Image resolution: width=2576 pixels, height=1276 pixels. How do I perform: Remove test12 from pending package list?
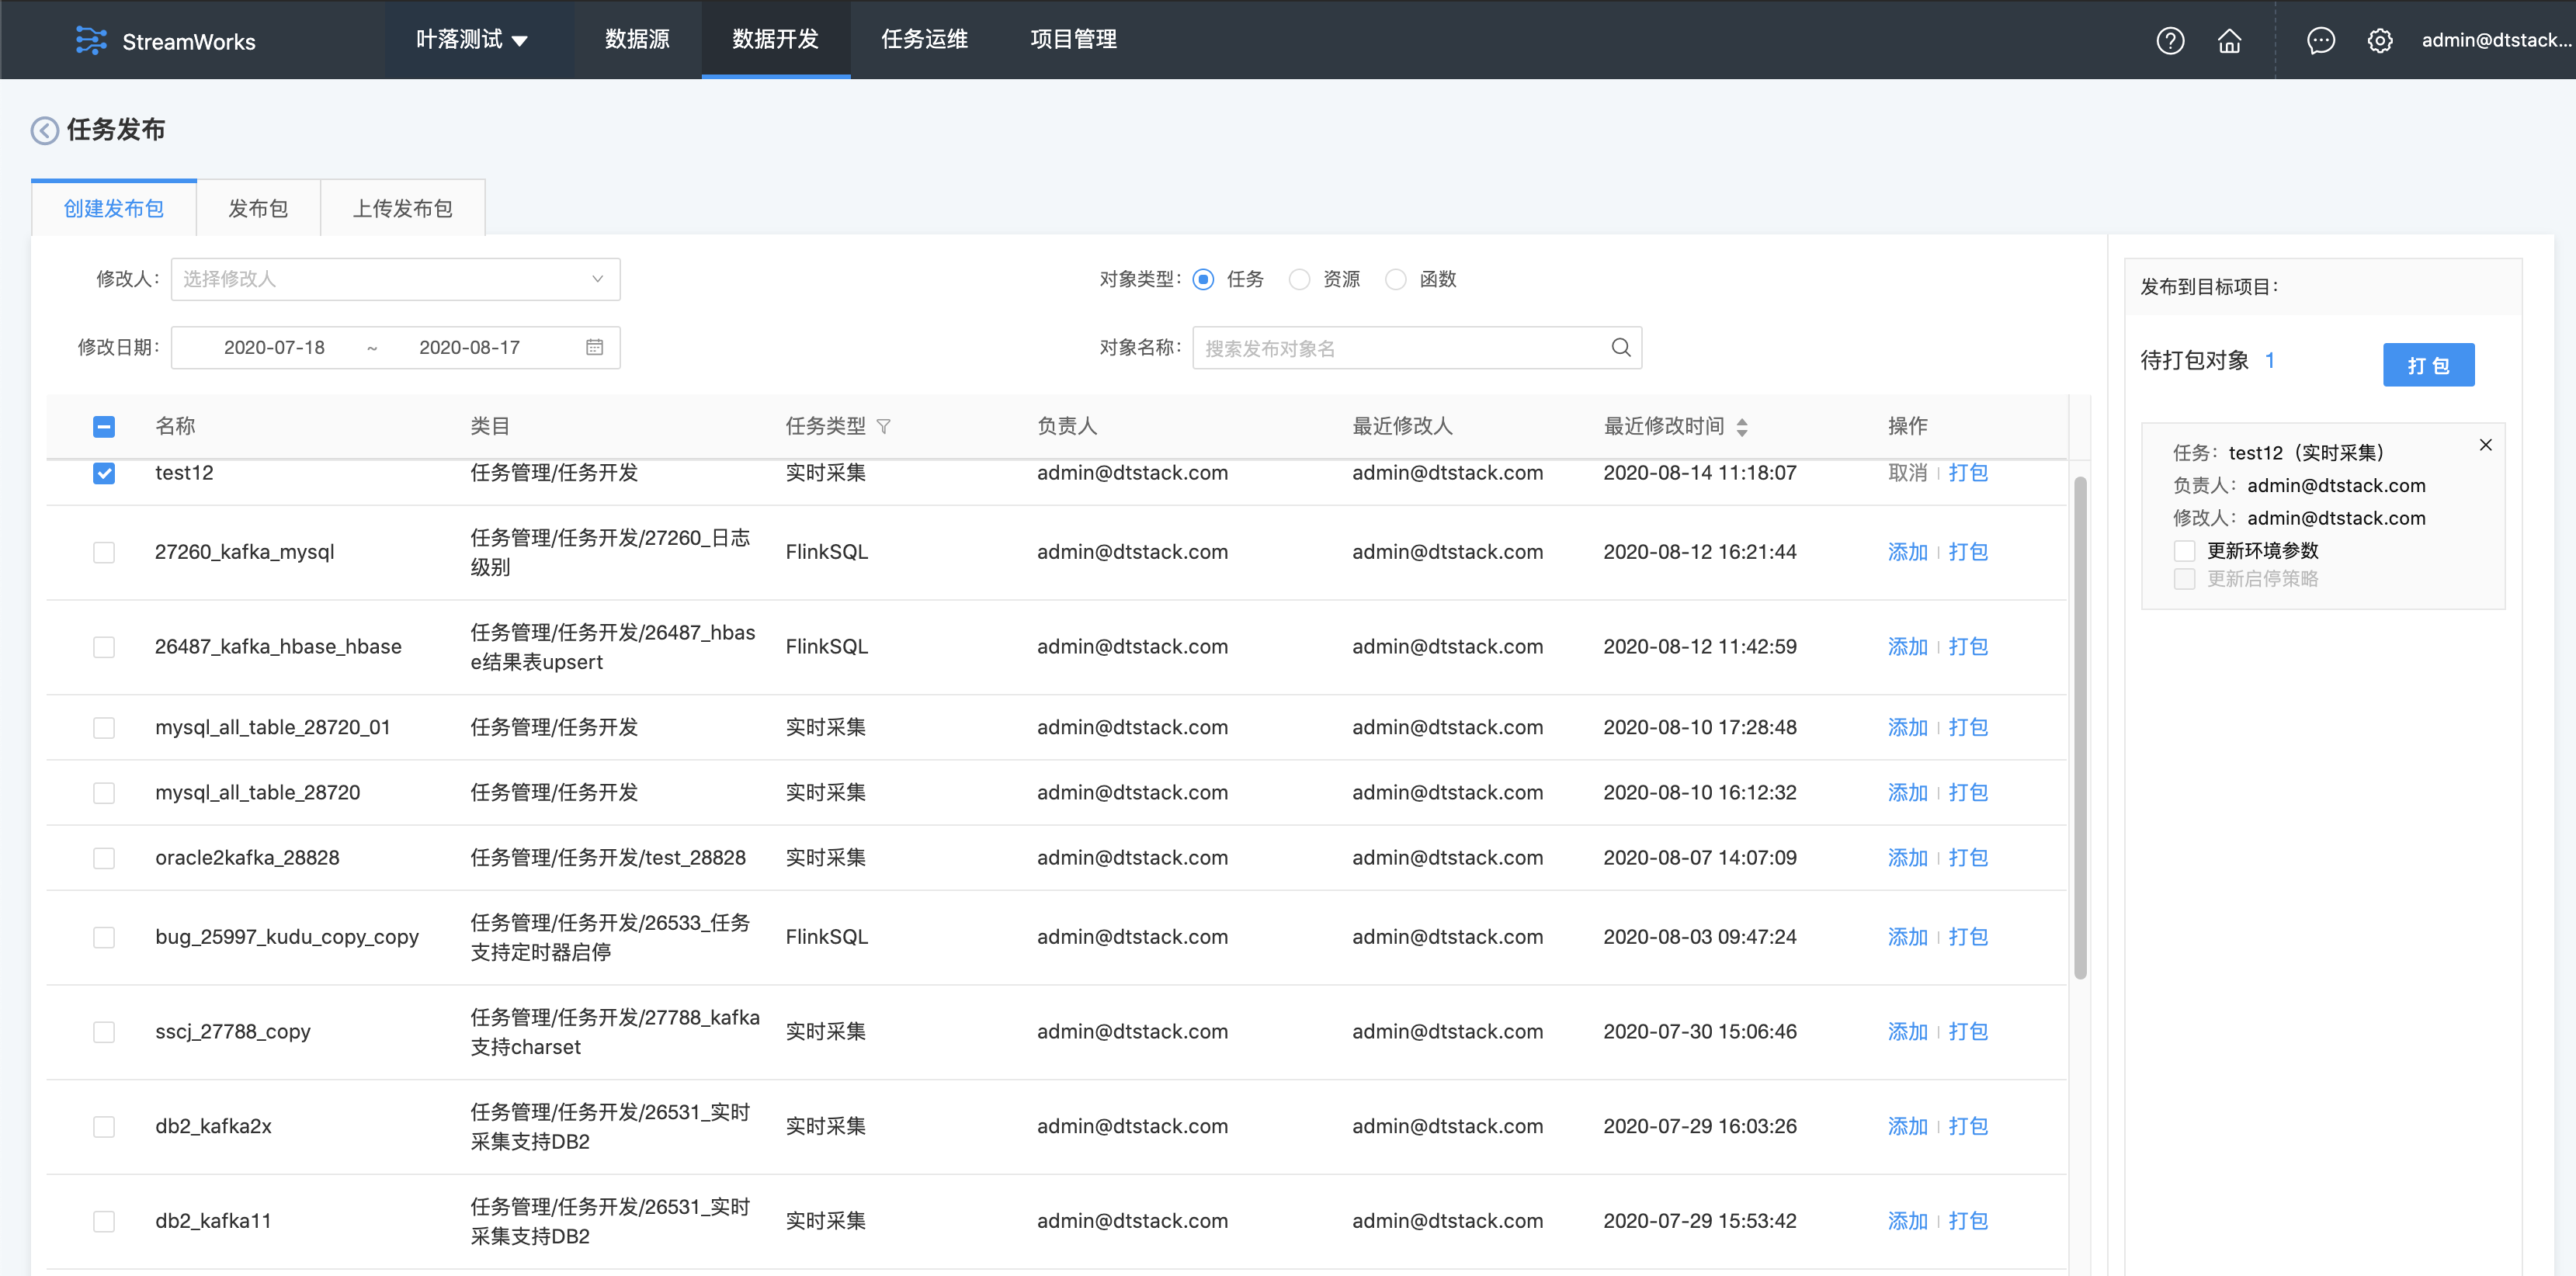[x=2486, y=445]
